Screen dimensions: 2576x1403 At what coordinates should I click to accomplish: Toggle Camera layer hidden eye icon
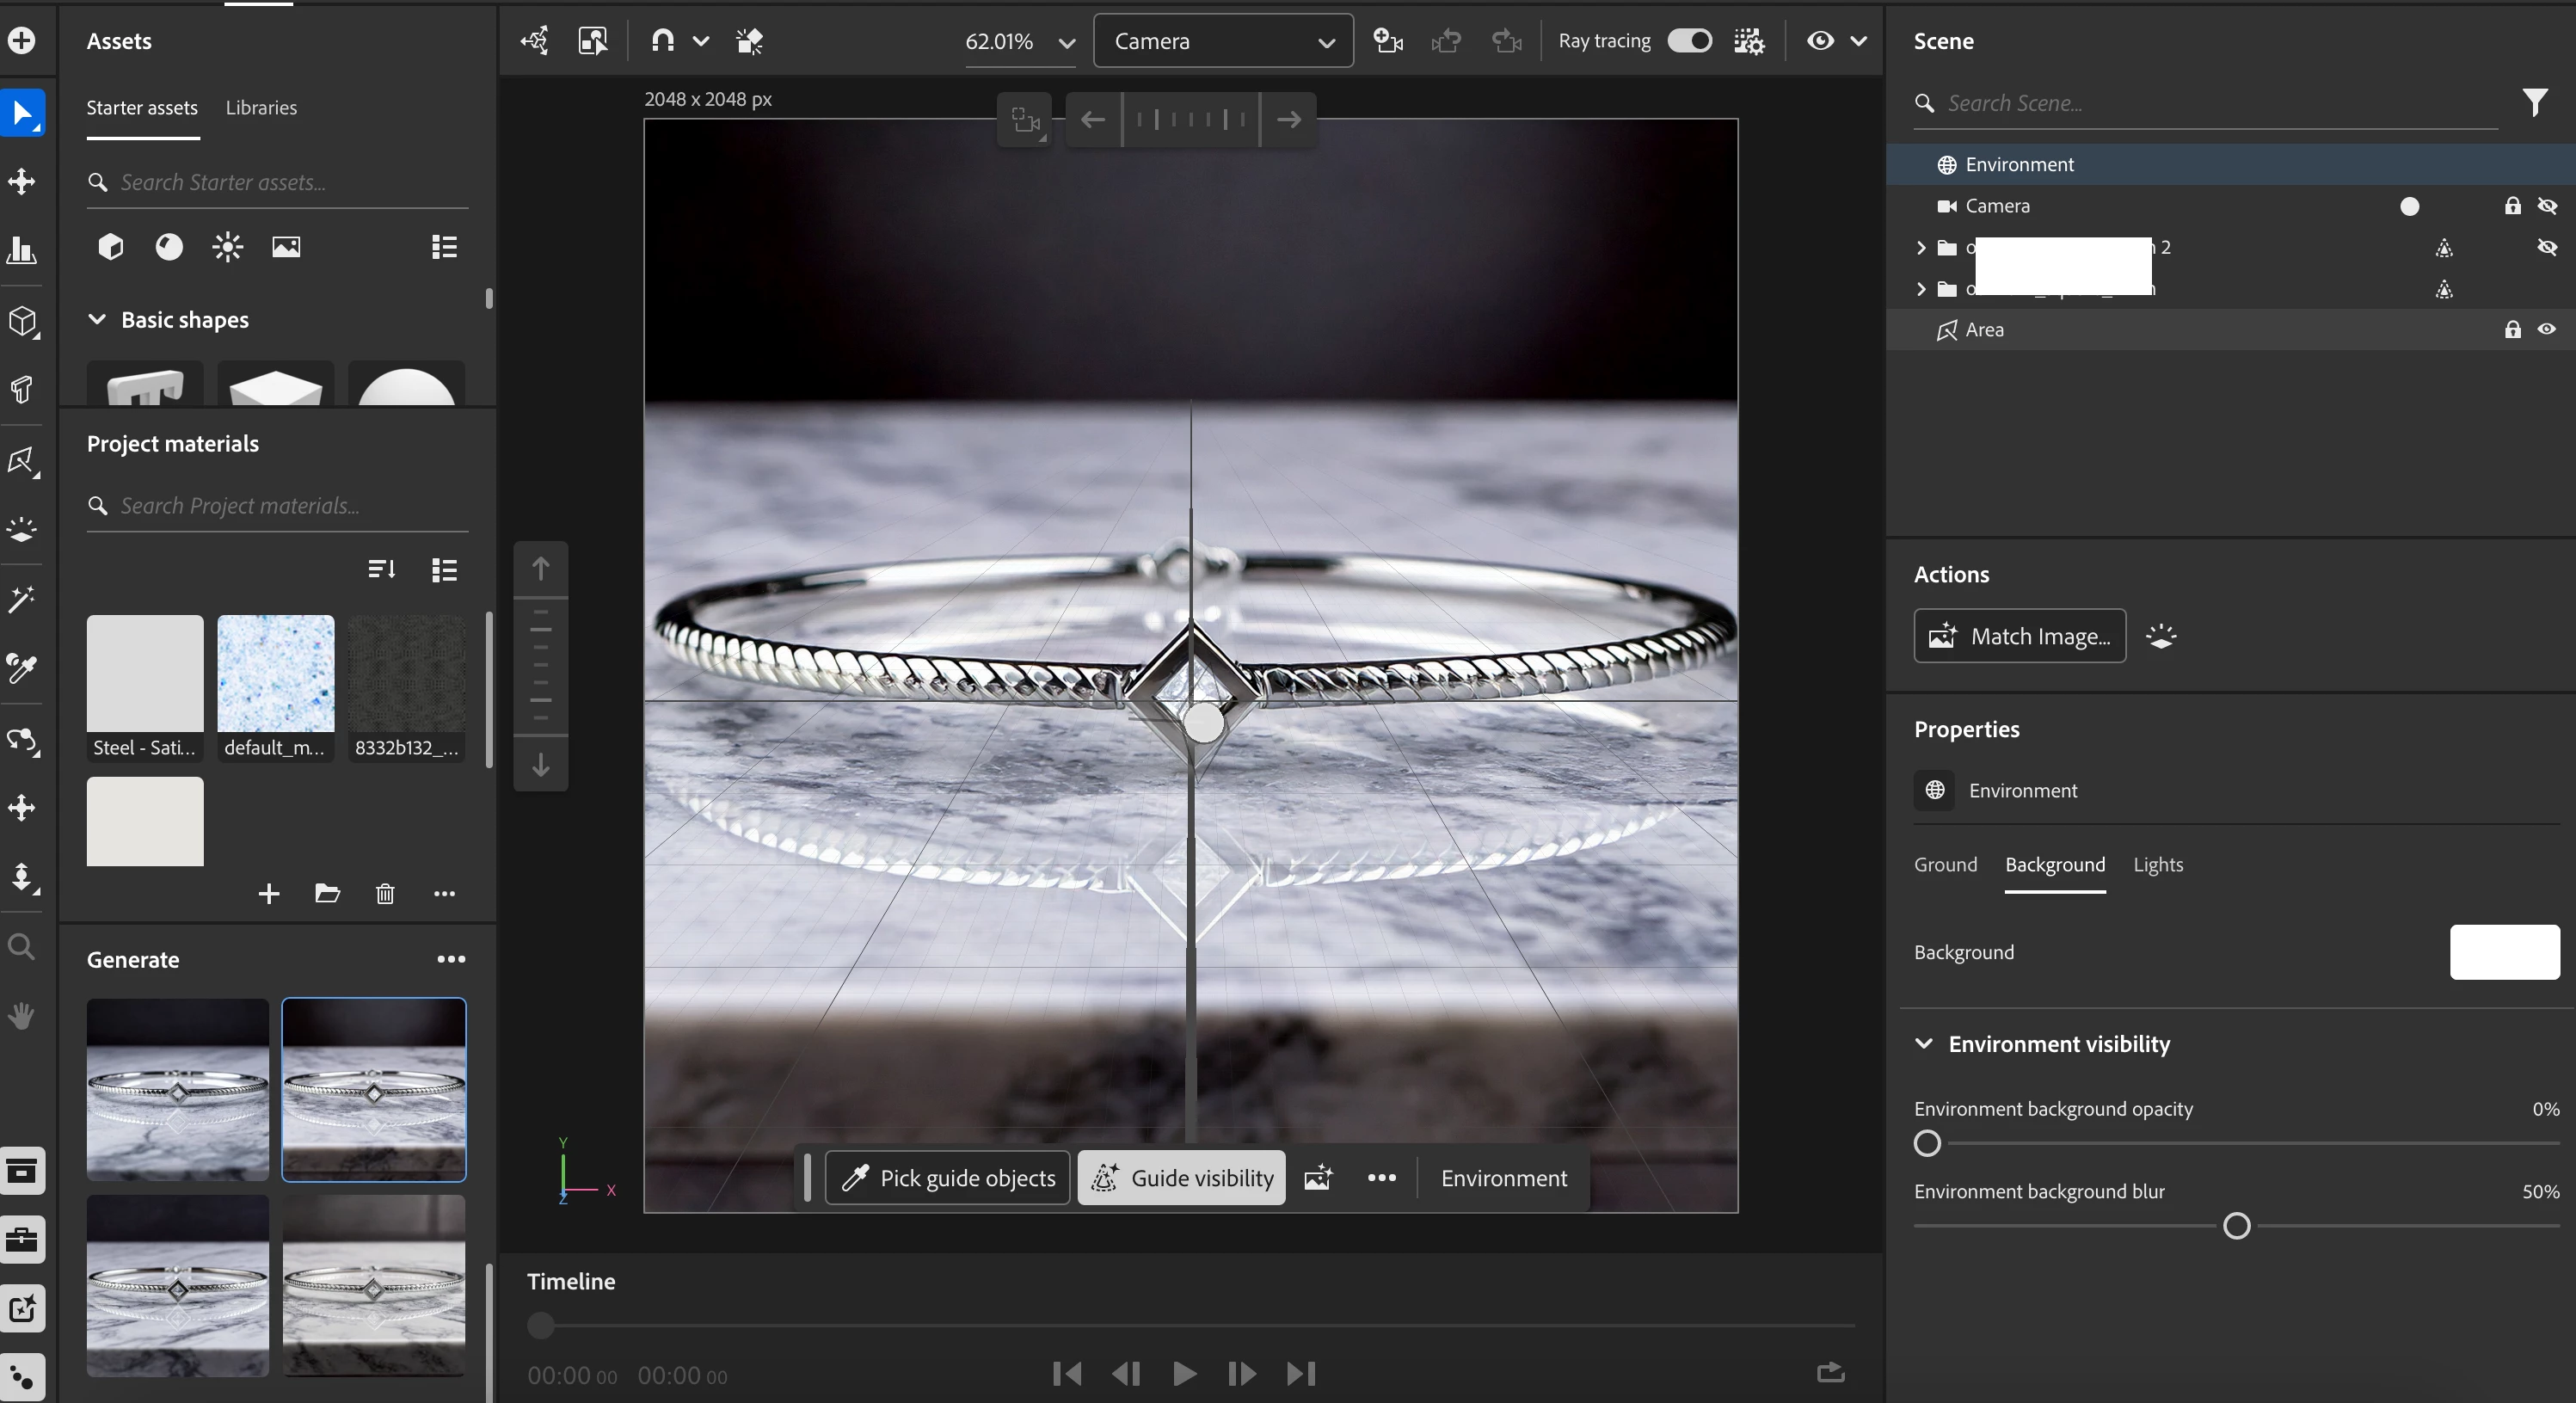2546,206
